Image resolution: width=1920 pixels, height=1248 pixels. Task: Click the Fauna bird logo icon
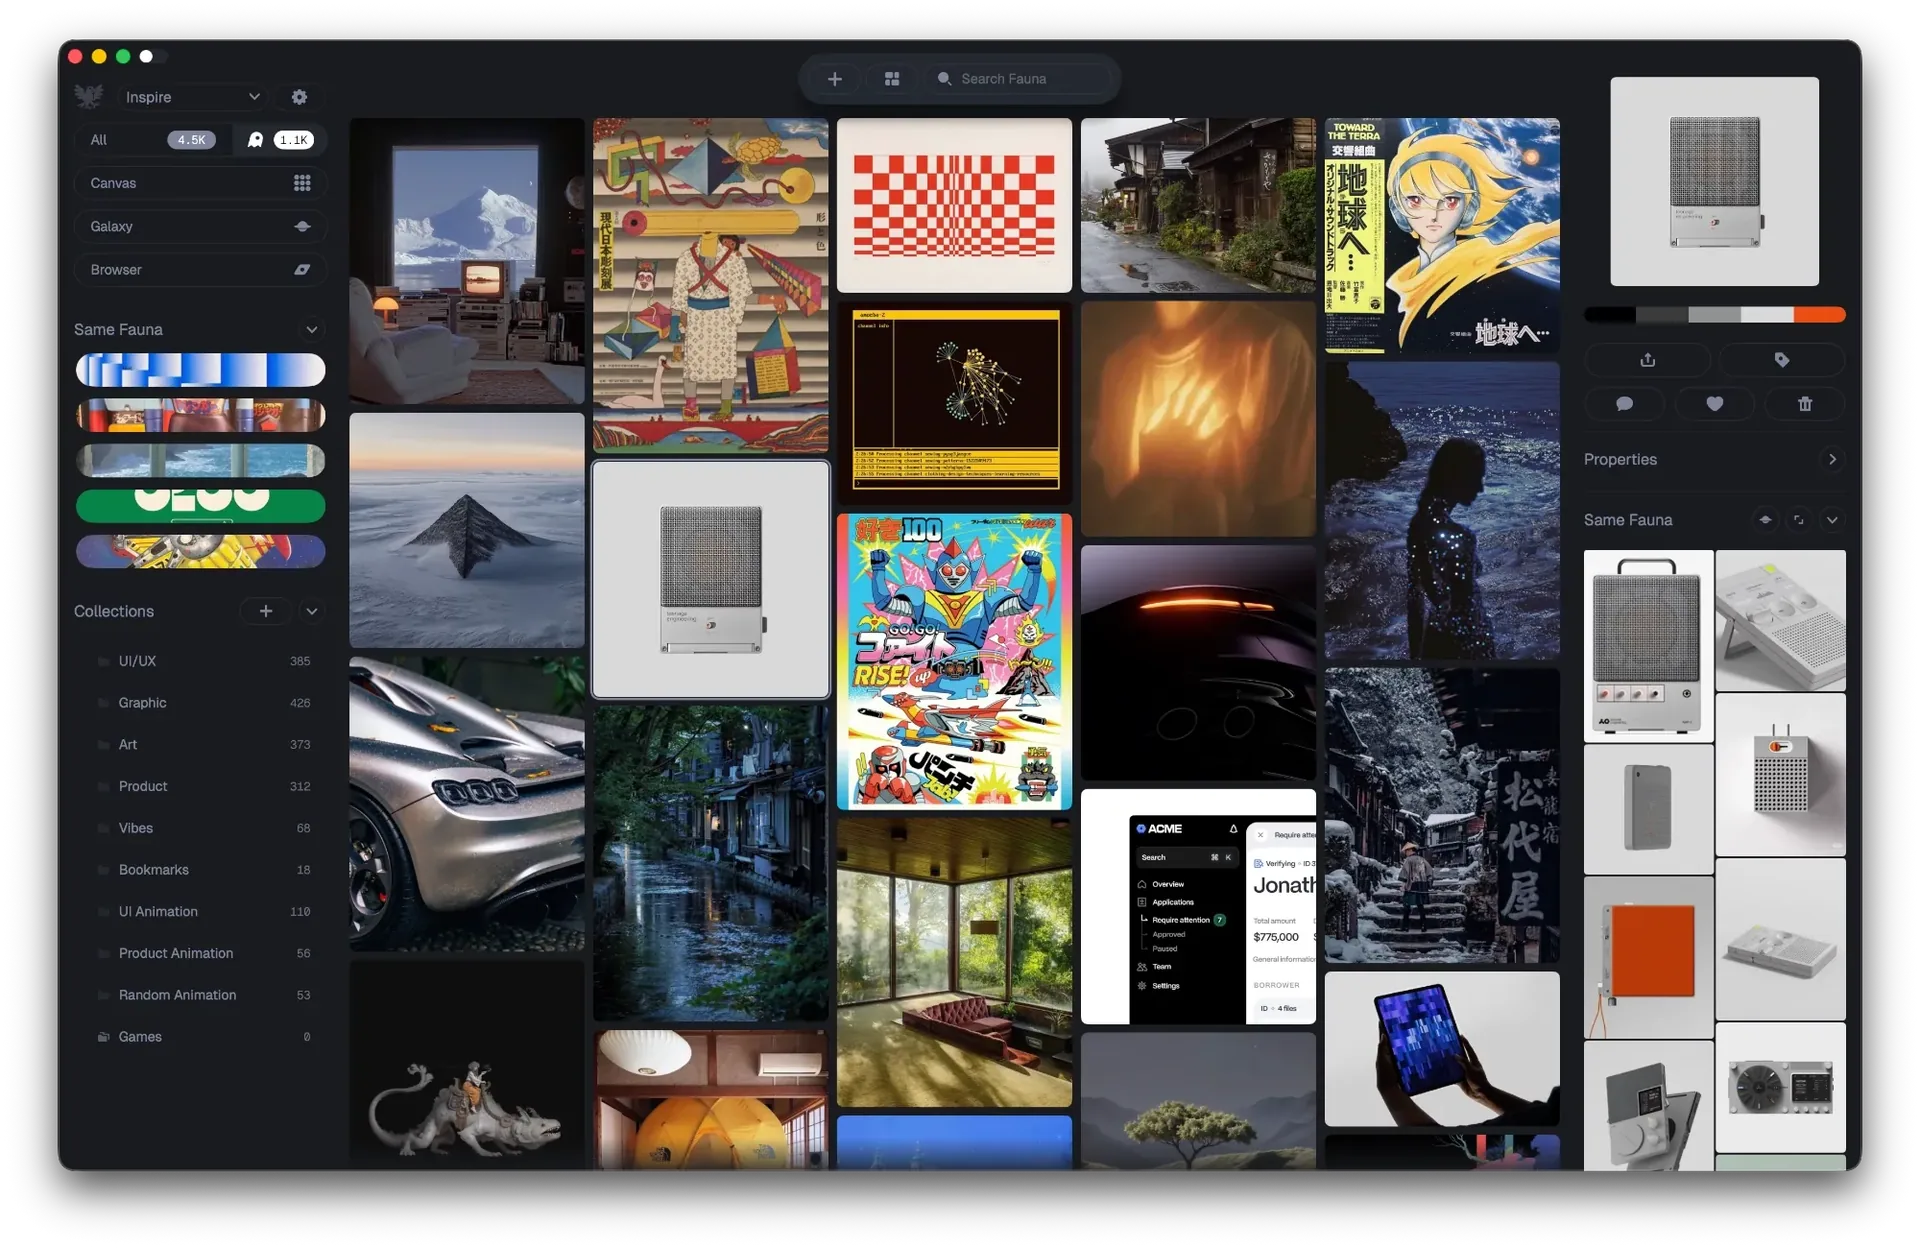point(89,96)
